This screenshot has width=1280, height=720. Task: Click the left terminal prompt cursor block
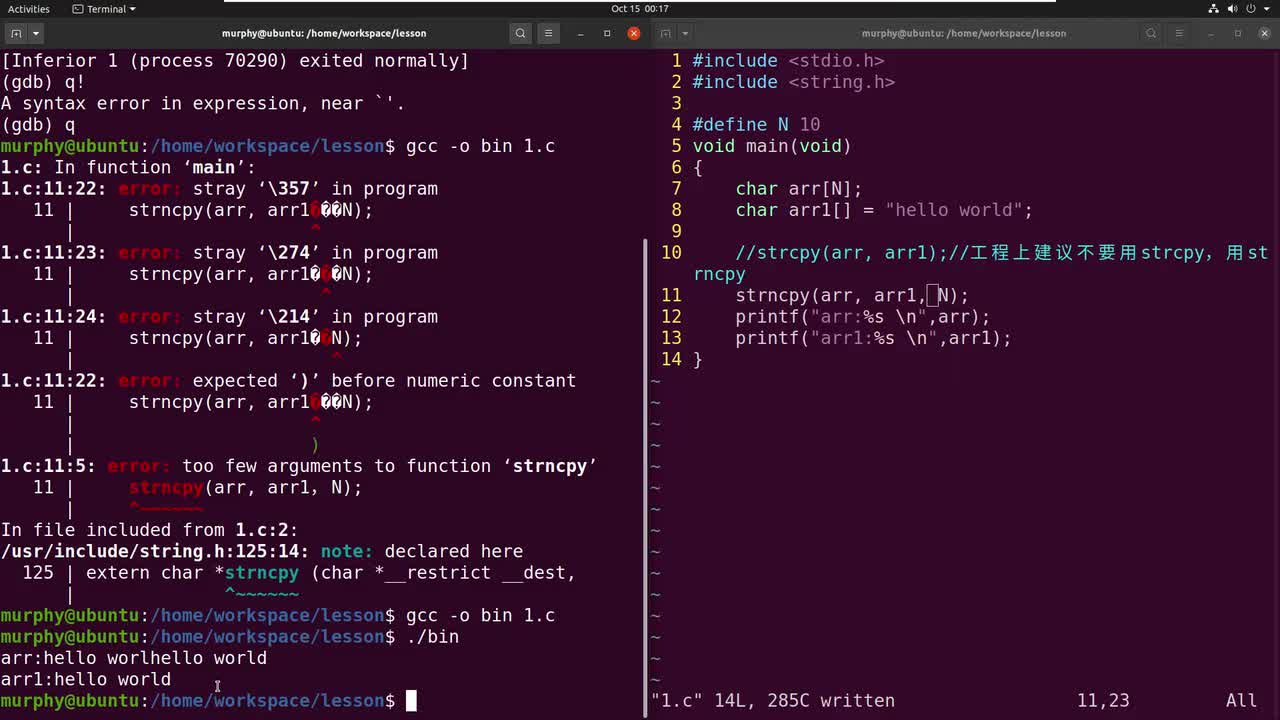pyautogui.click(x=411, y=701)
